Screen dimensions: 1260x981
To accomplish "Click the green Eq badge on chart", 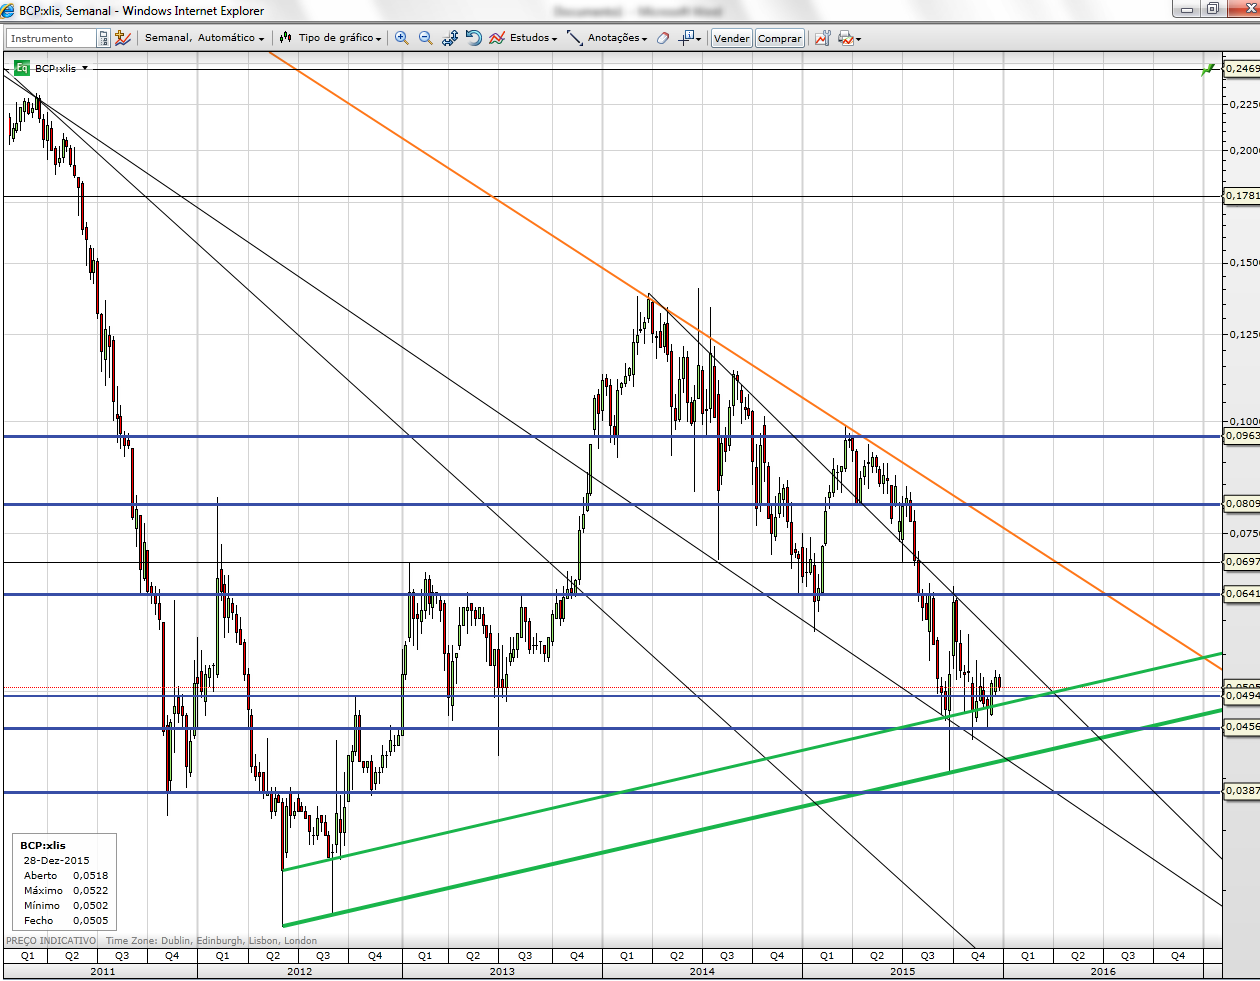I will (x=22, y=68).
